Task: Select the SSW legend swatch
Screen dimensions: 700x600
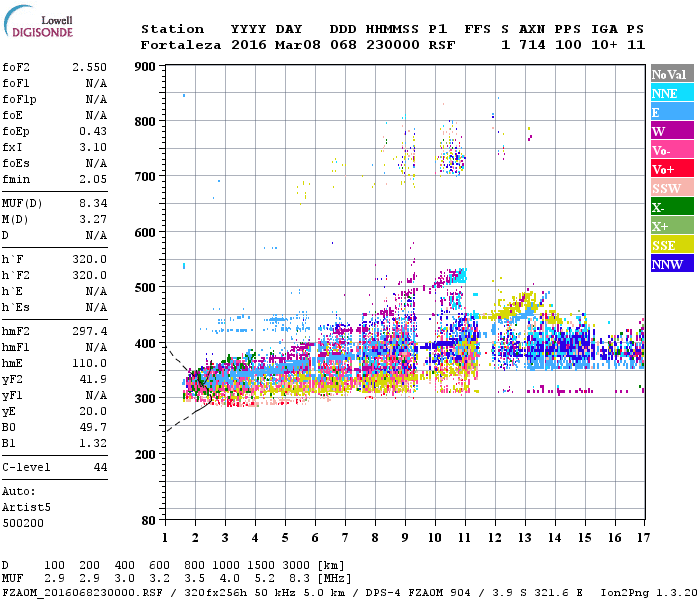Action: pos(672,188)
